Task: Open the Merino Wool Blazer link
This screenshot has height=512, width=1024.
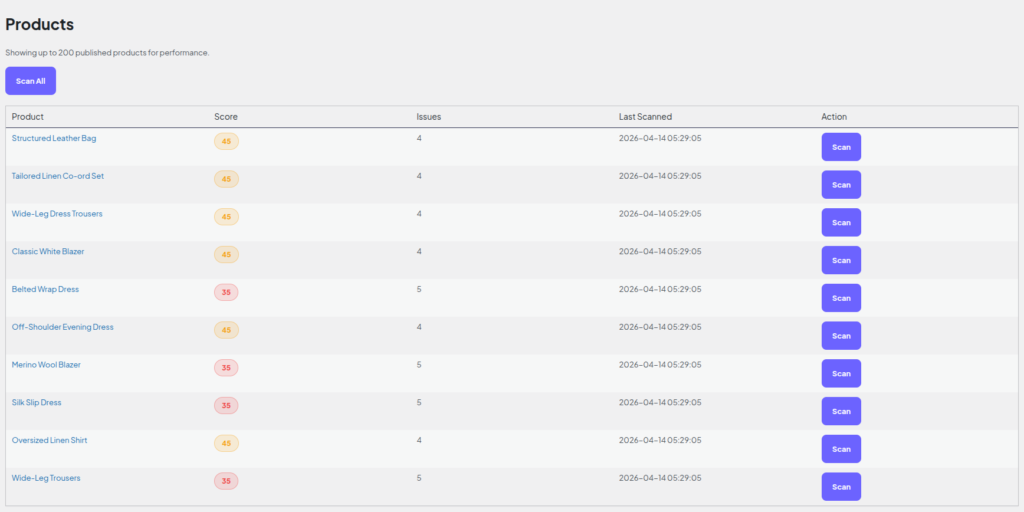Action: [x=46, y=365]
